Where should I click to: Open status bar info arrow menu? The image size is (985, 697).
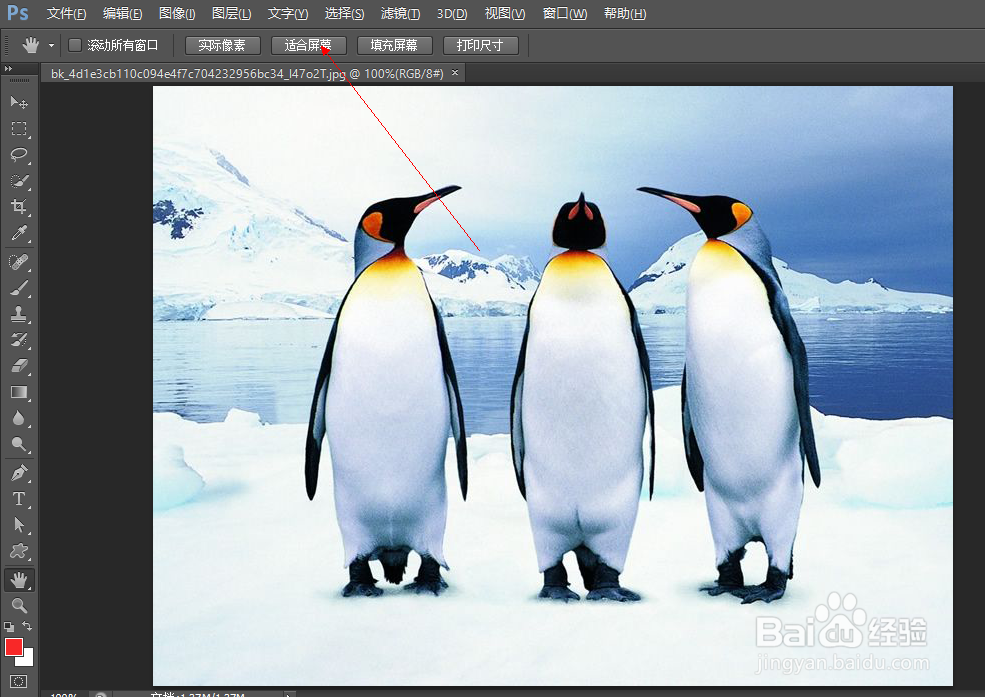click(x=288, y=694)
